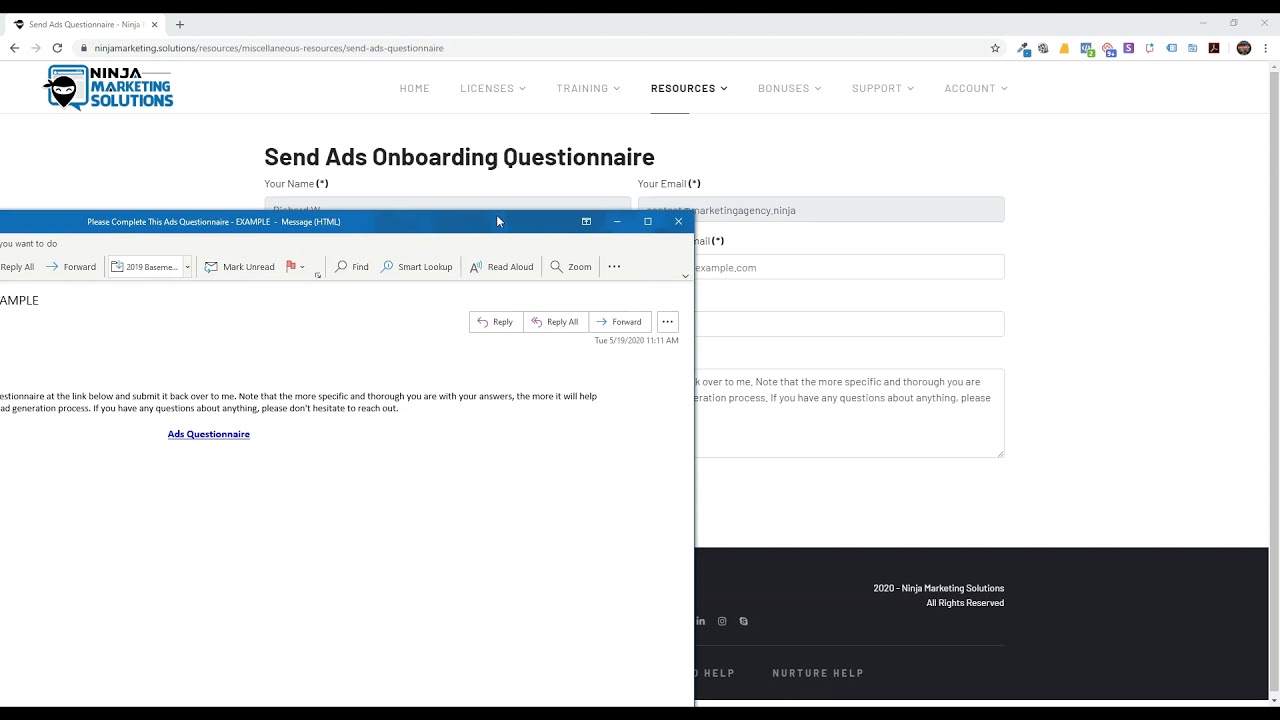This screenshot has width=1280, height=720.
Task: Click the Chrome address bar URL
Action: pyautogui.click(x=269, y=48)
